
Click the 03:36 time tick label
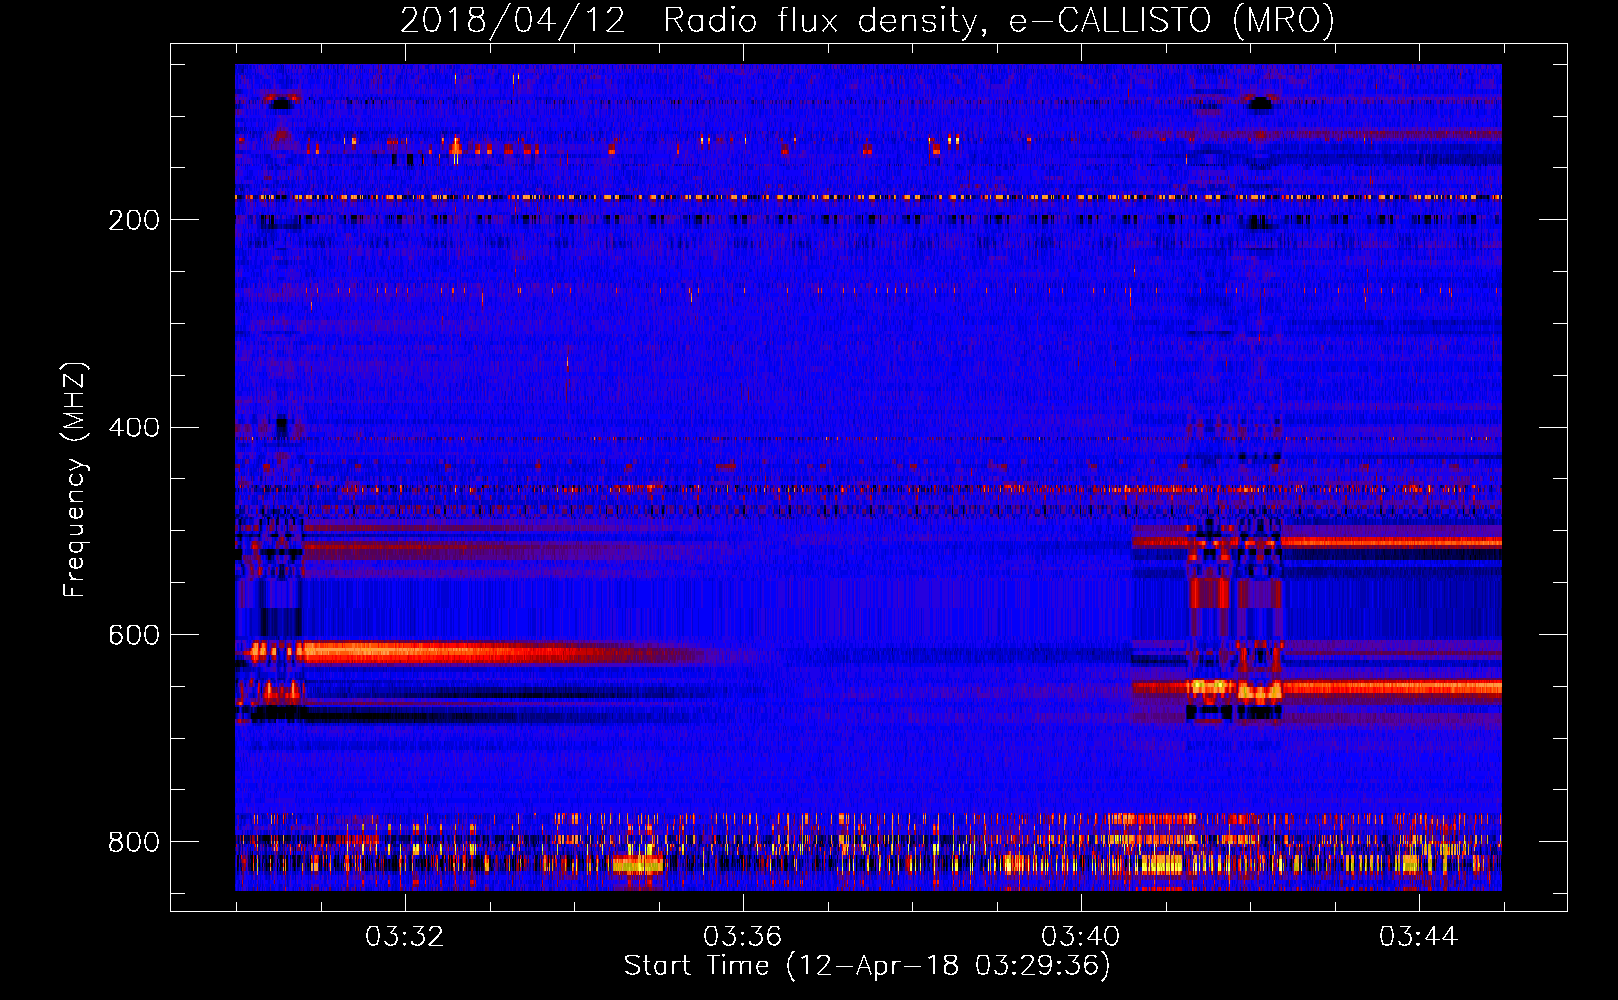pos(742,937)
